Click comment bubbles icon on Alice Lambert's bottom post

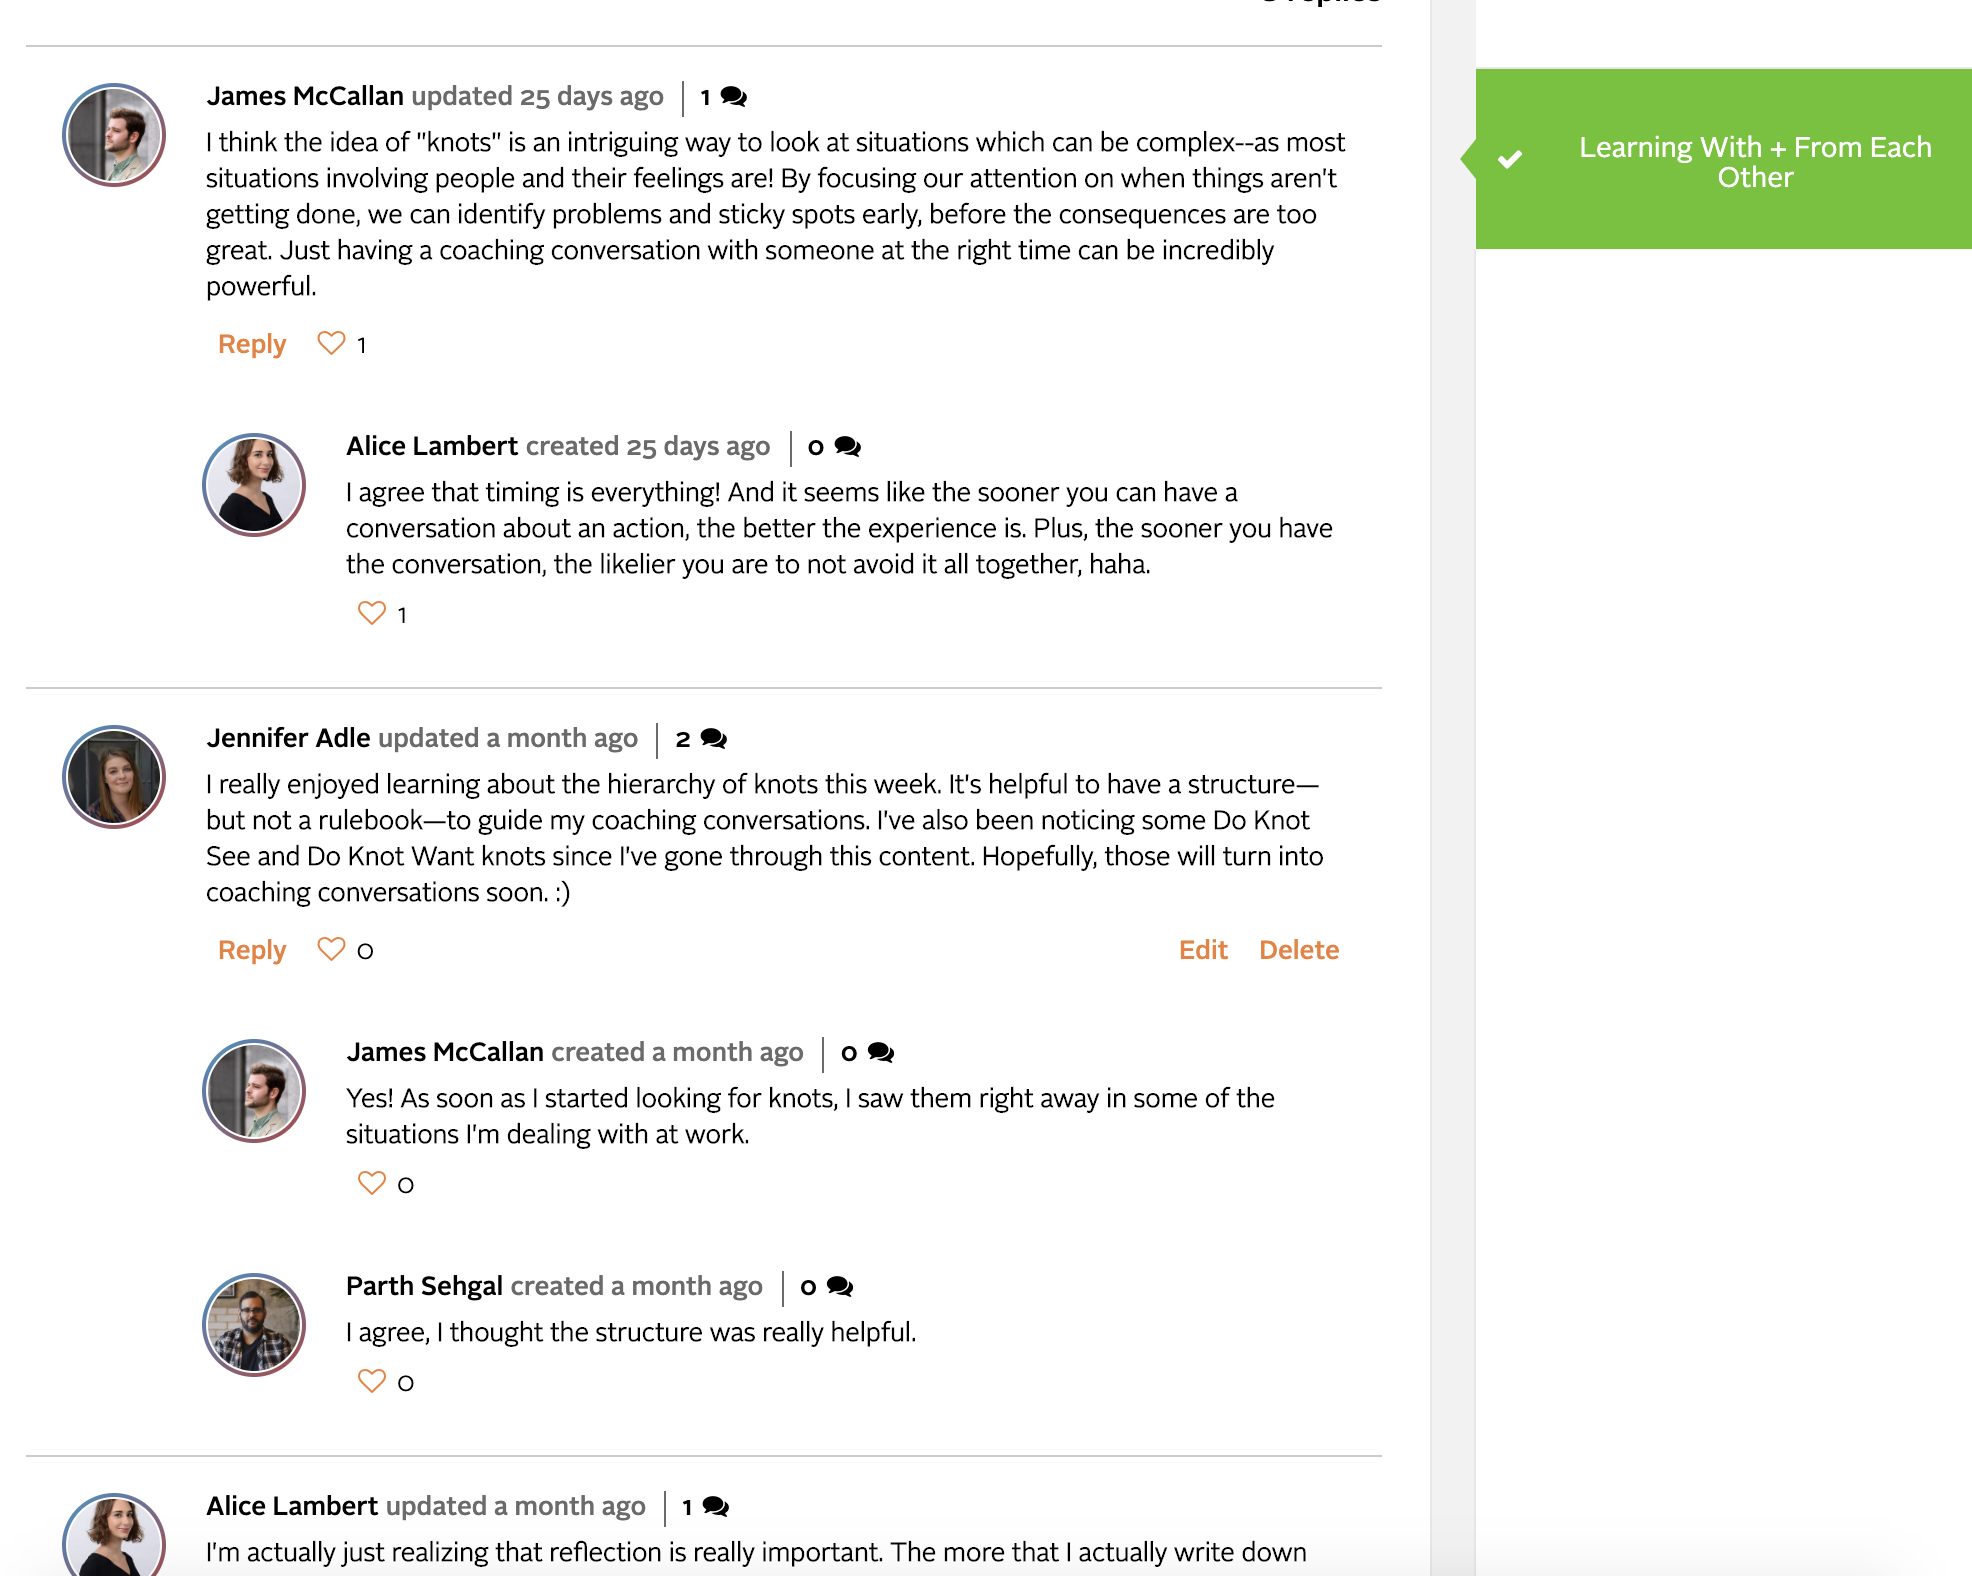coord(716,1507)
